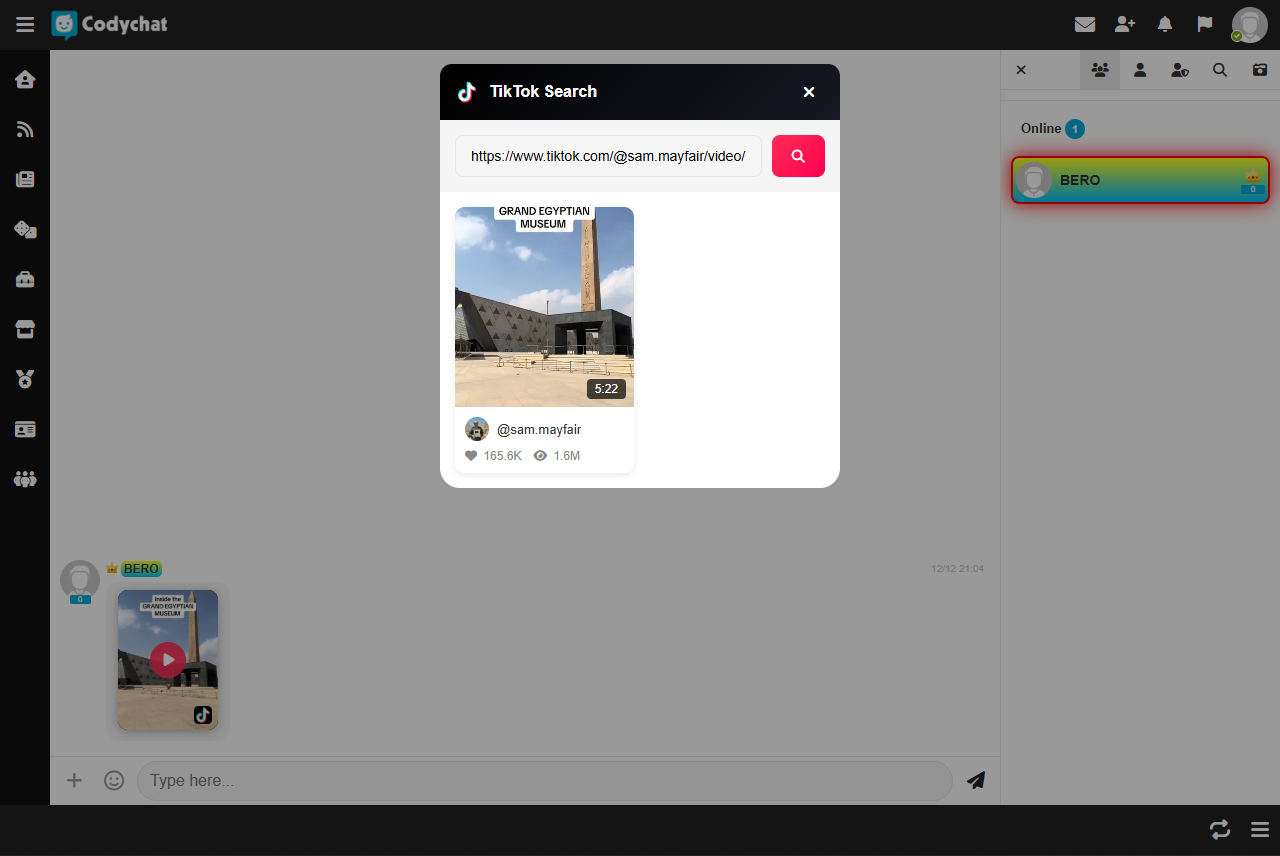Open the @sam.mayfair profile link
Screen dimensions: 1280x856
point(538,429)
